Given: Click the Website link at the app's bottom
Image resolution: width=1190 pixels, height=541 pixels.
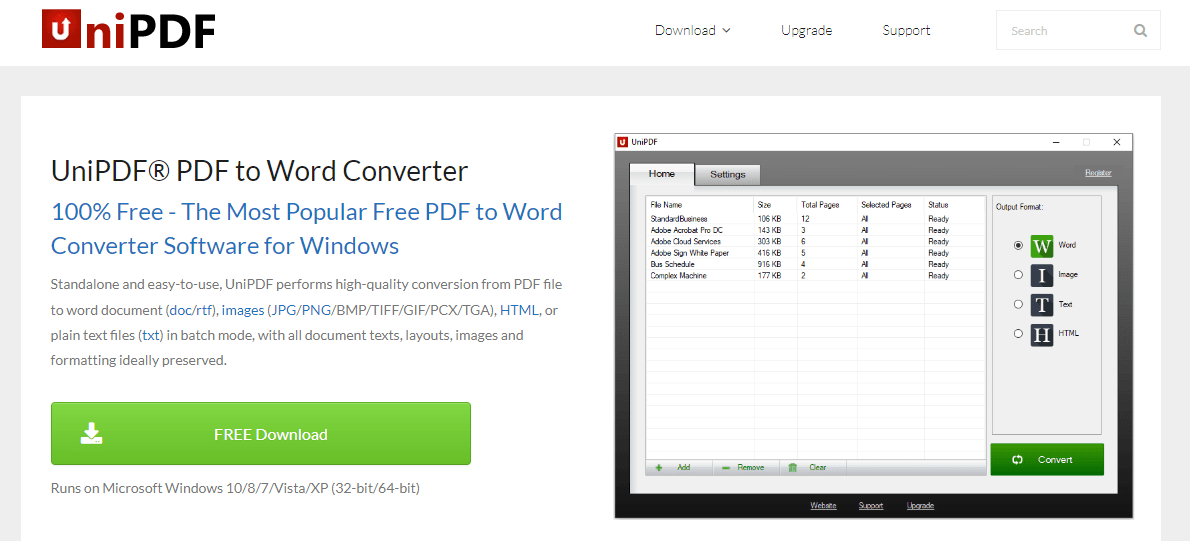Looking at the screenshot, I should point(823,505).
